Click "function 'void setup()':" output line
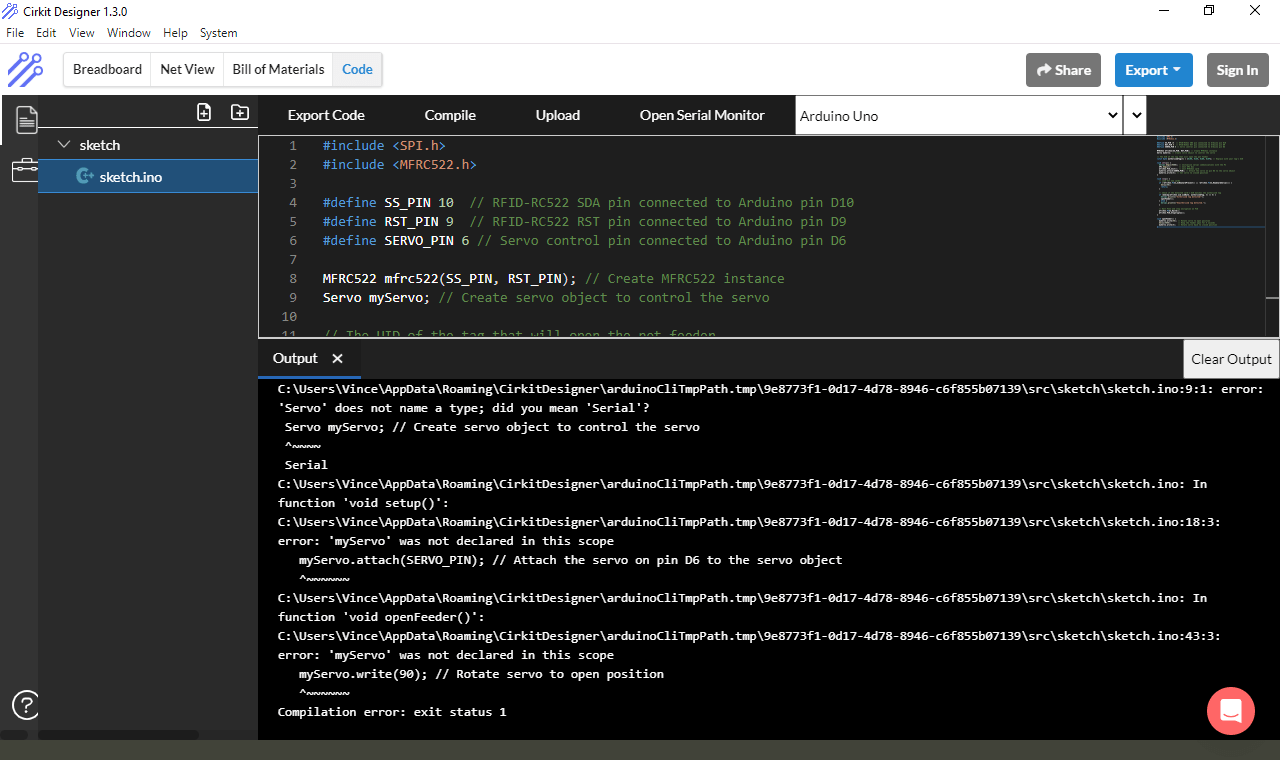 363,503
